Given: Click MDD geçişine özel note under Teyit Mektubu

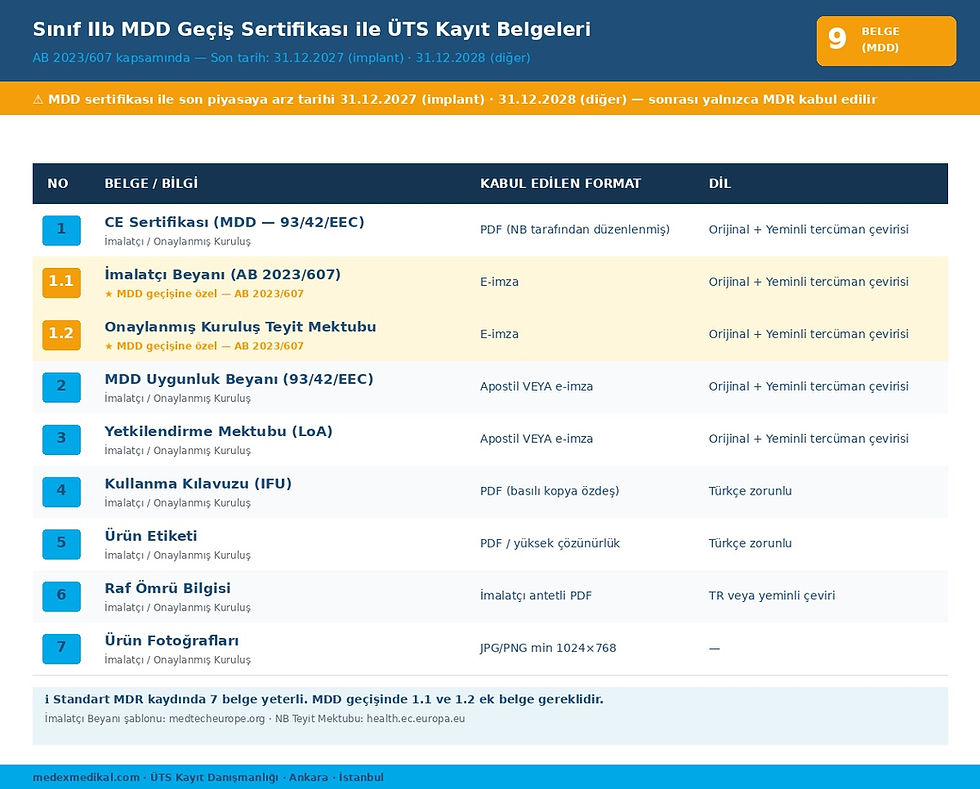Looking at the screenshot, I should [x=204, y=346].
